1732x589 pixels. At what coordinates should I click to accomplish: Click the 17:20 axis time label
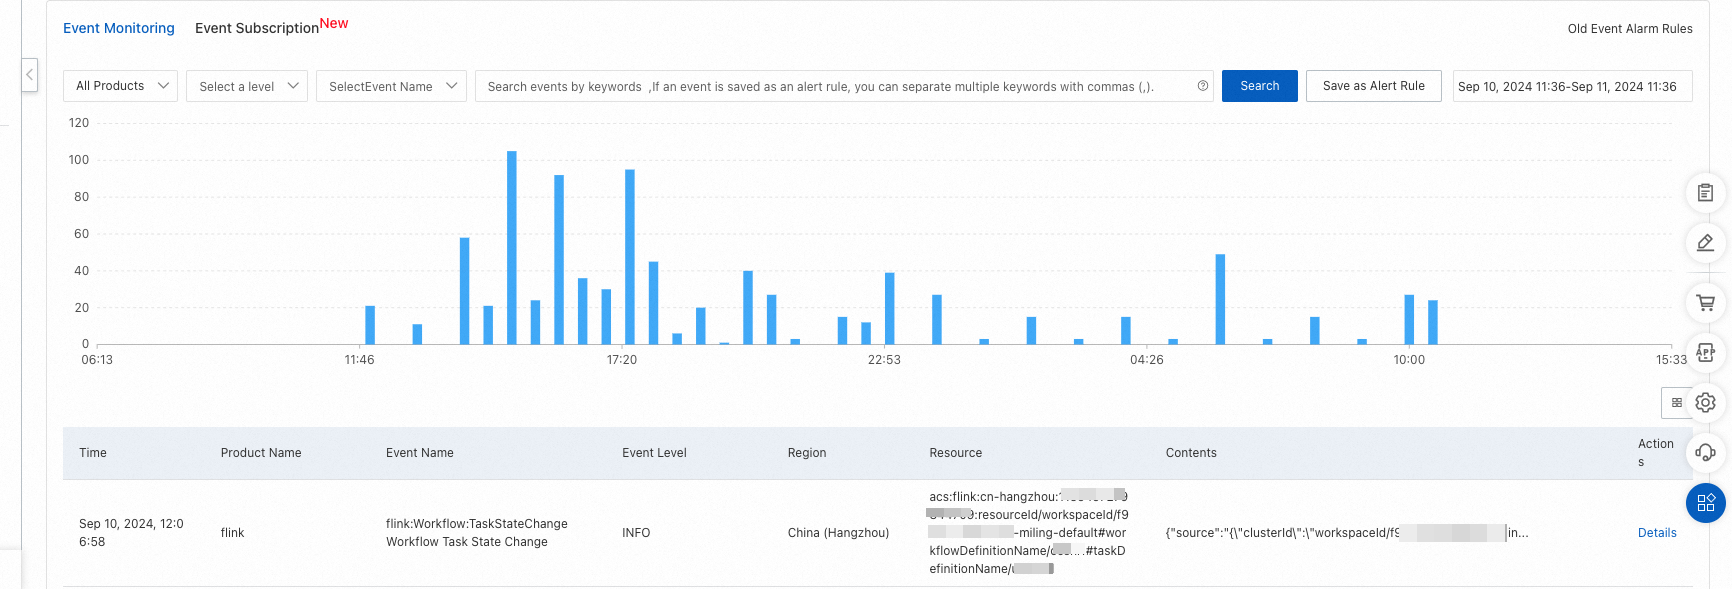click(x=622, y=360)
